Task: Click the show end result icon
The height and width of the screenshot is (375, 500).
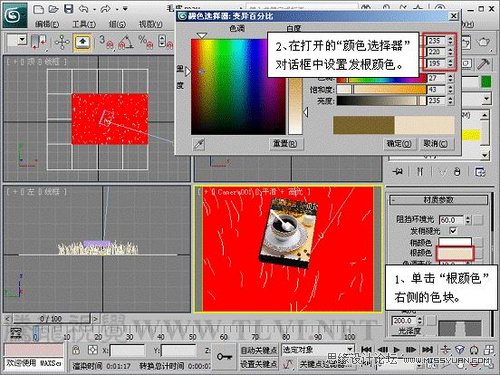Action: click(420, 172)
